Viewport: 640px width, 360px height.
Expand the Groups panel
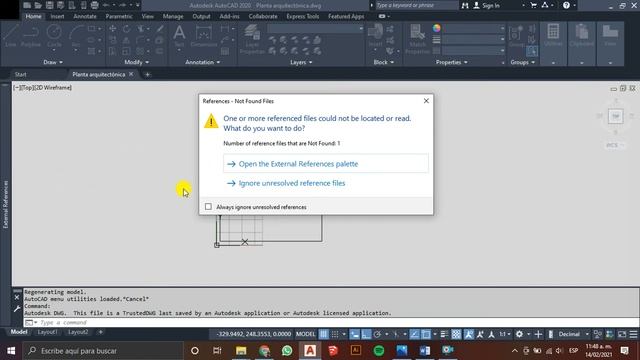pyautogui.click(x=522, y=62)
